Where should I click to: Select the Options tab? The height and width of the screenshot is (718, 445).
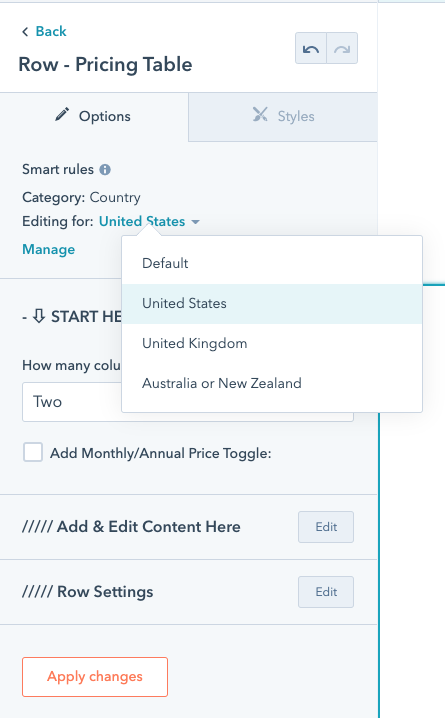[x=94, y=117]
